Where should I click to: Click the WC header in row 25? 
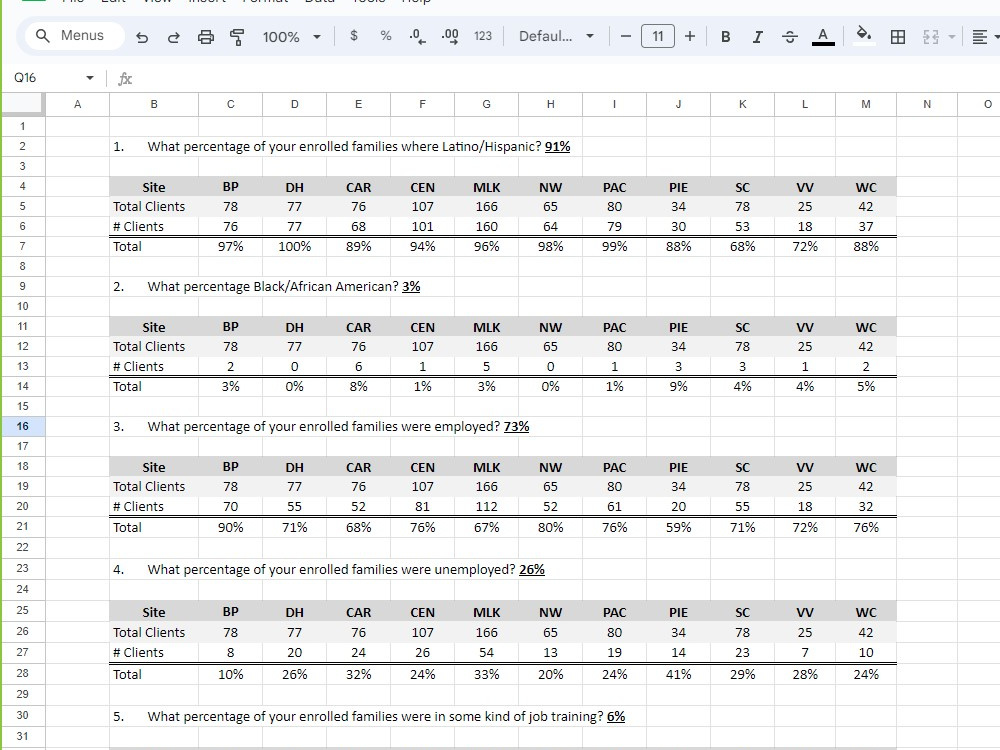click(865, 612)
